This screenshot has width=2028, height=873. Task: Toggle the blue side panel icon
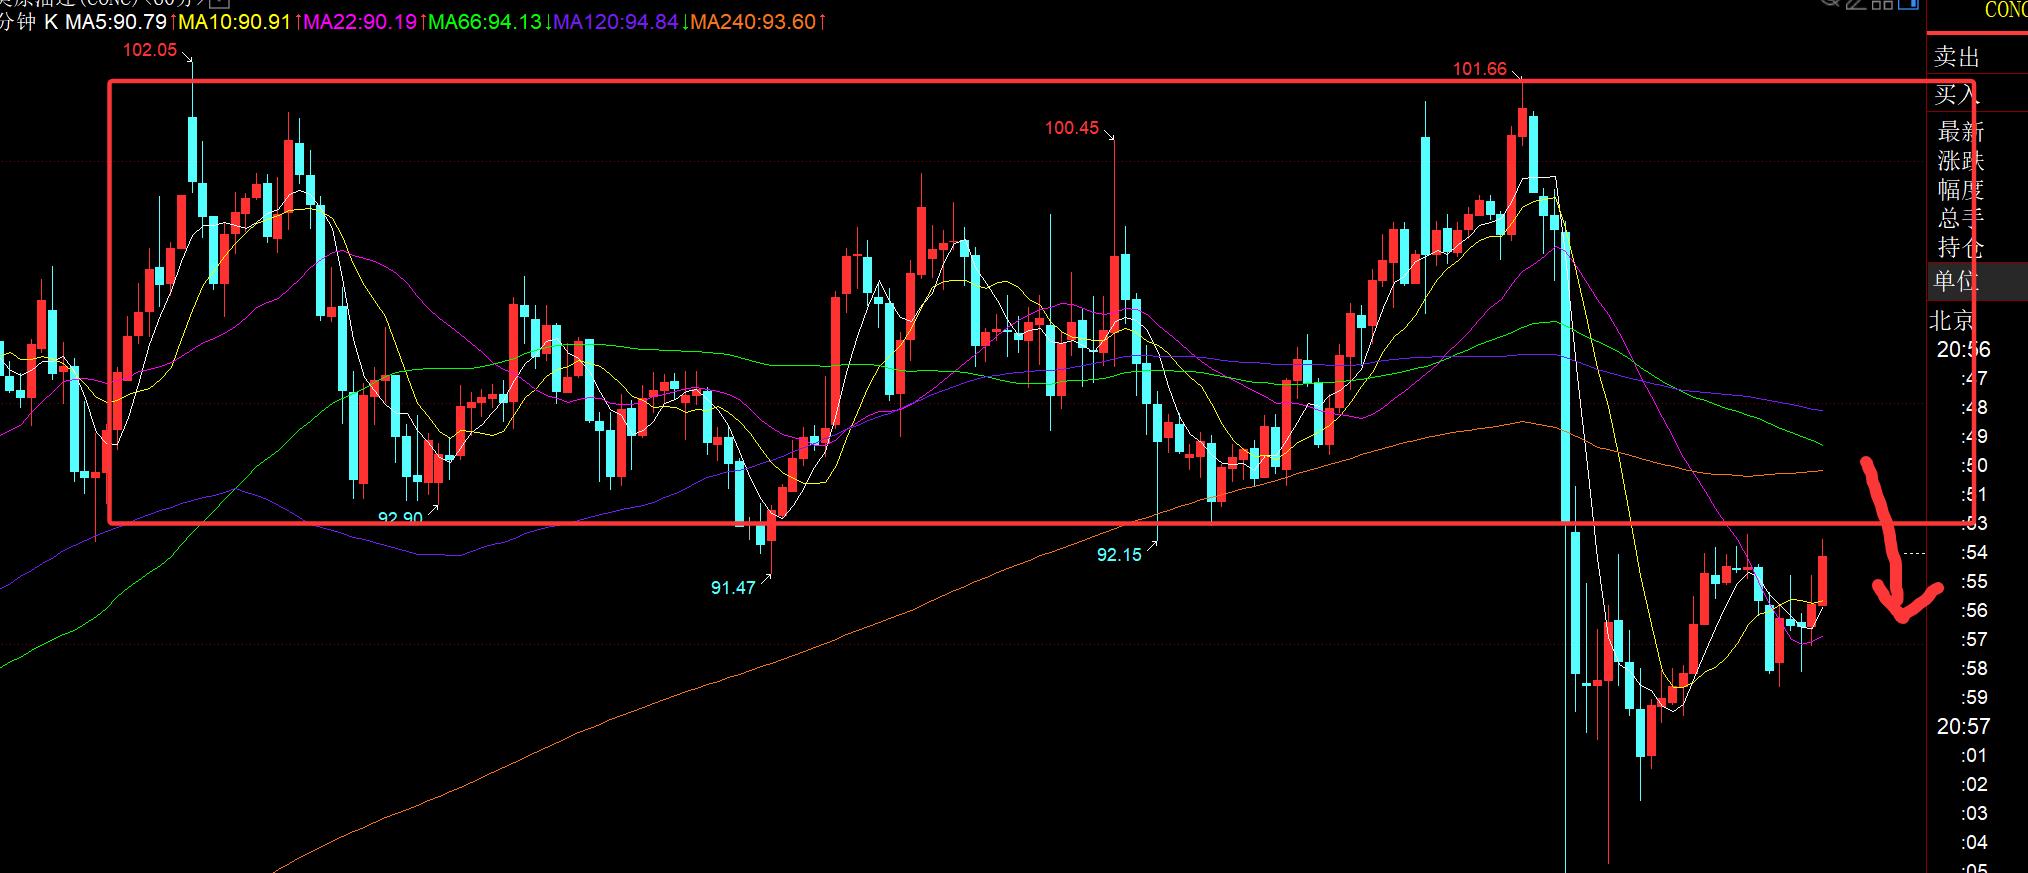tap(1908, 4)
